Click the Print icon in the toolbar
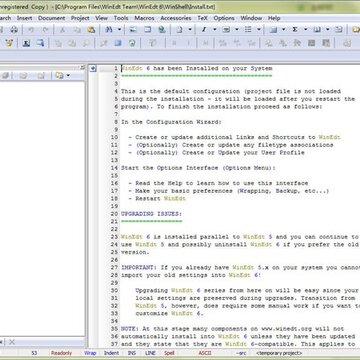 (14, 30)
